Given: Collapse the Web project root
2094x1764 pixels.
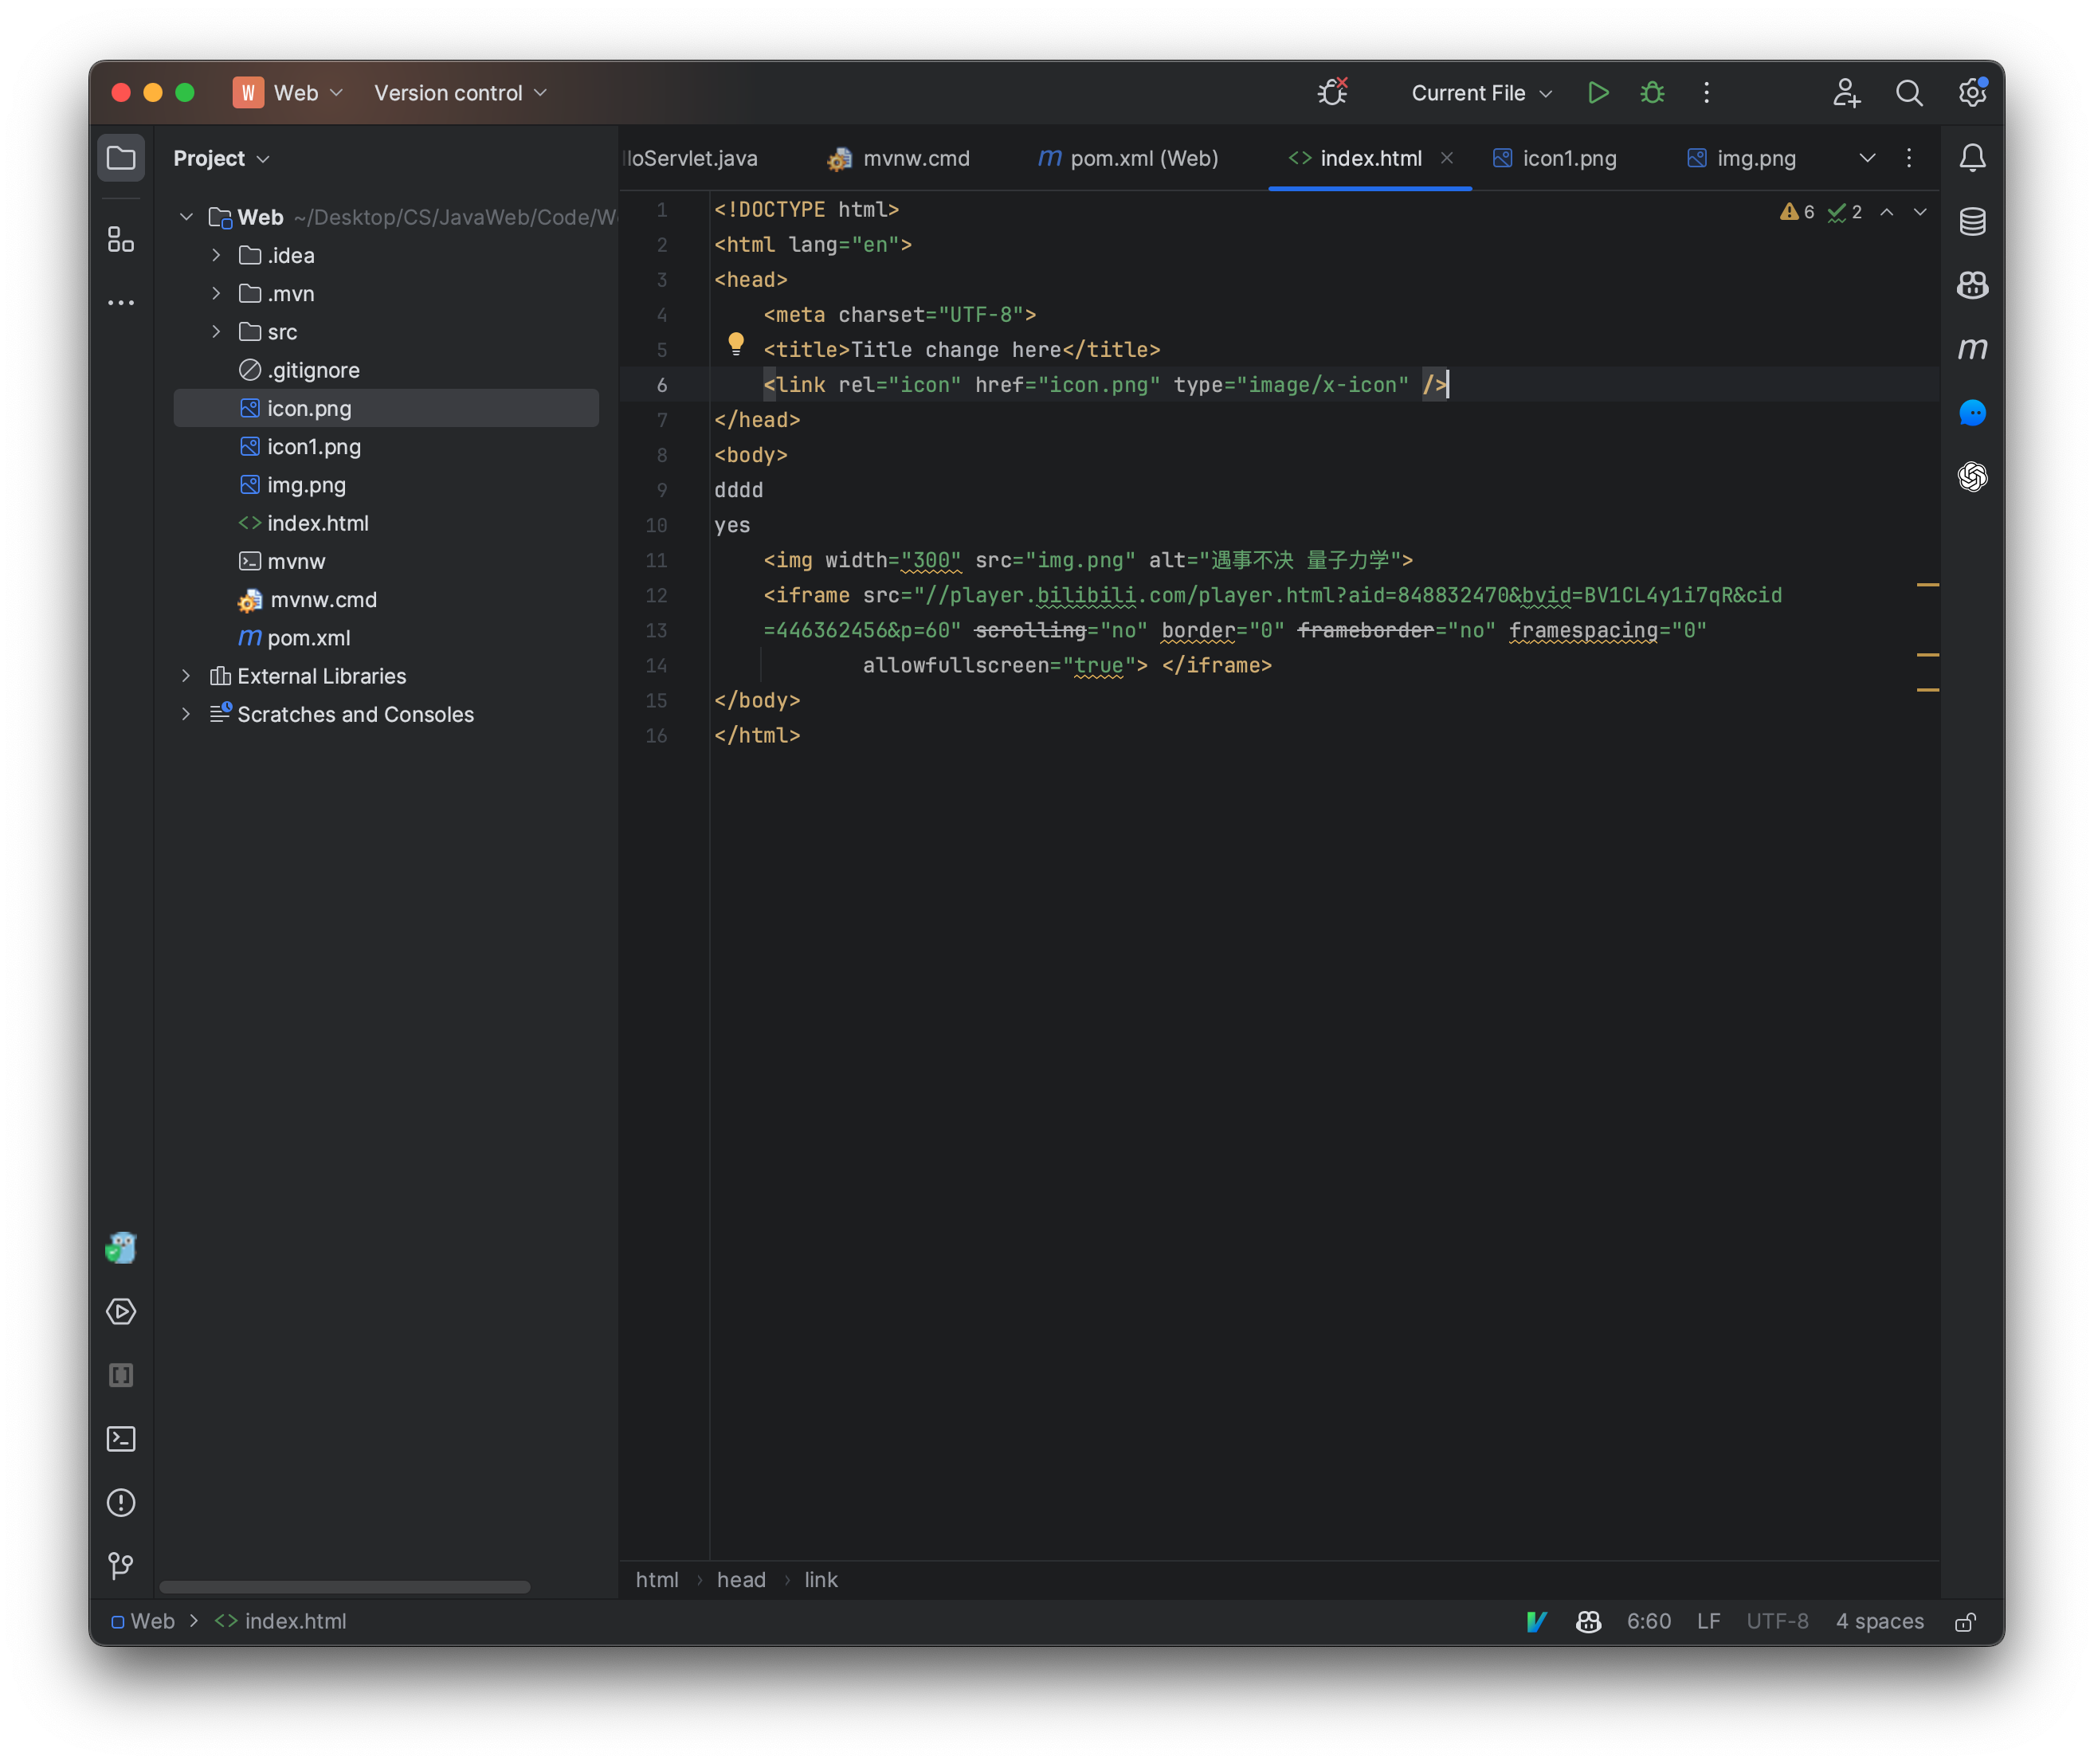Looking at the screenshot, I should click(186, 217).
